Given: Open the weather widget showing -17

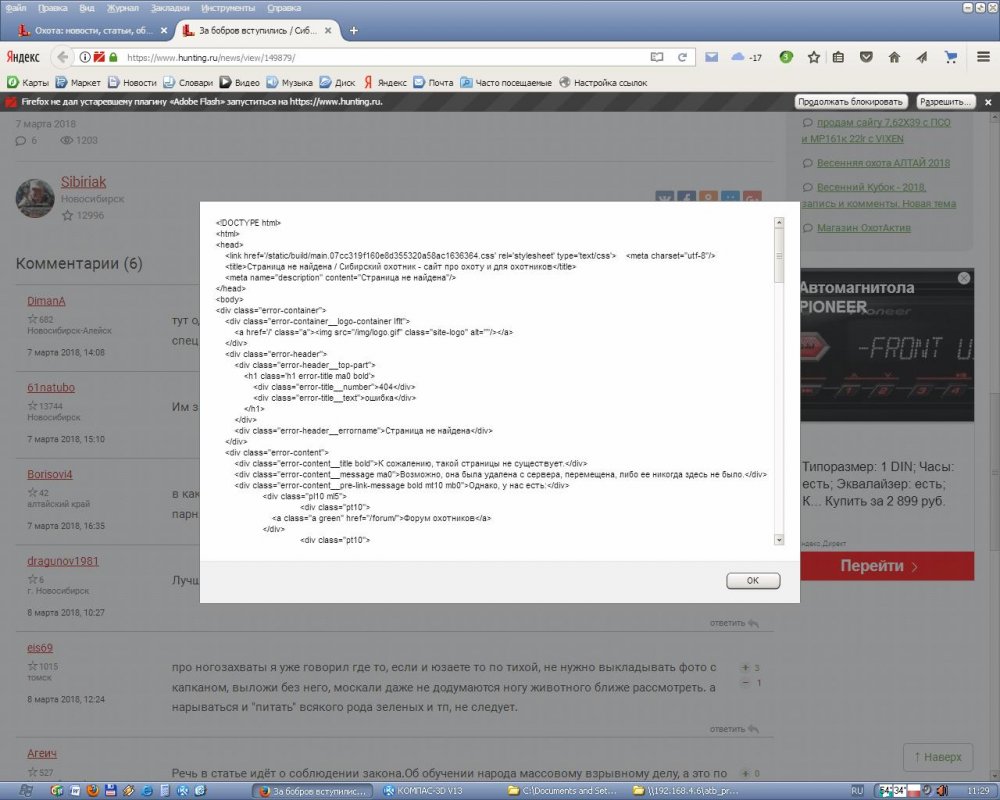Looking at the screenshot, I should (747, 57).
